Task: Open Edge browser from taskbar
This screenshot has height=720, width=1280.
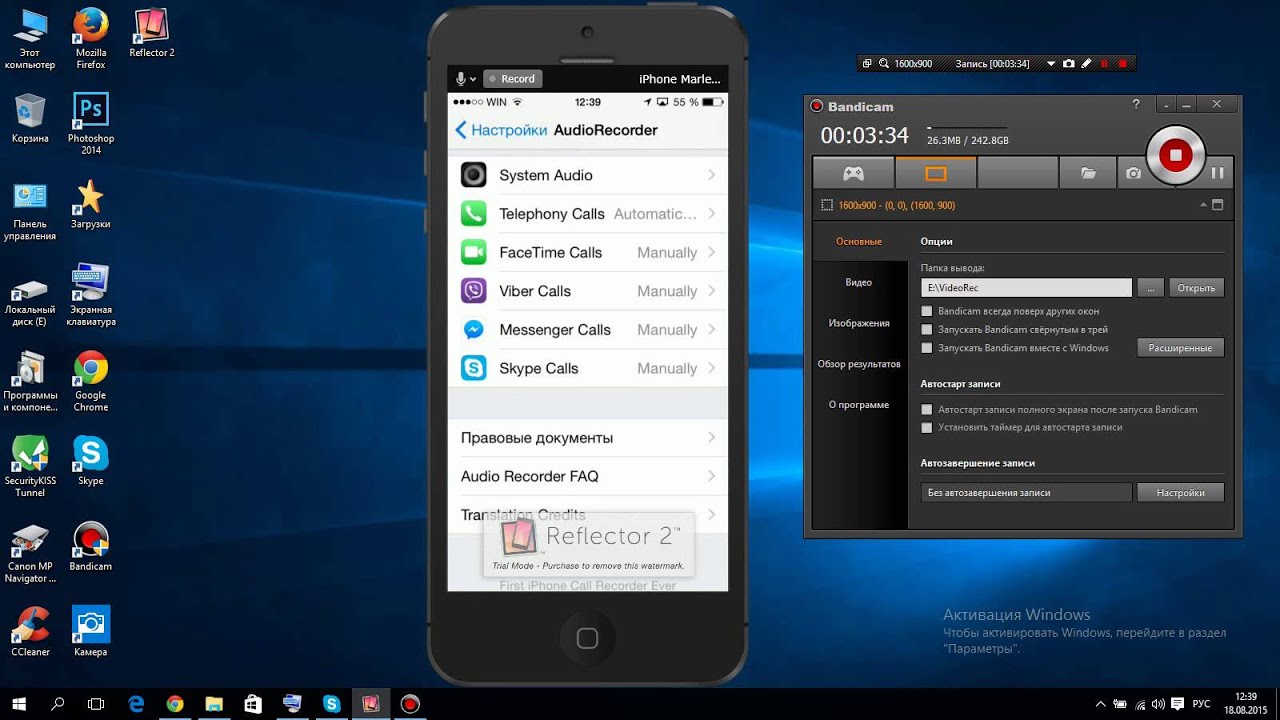Action: [x=136, y=704]
